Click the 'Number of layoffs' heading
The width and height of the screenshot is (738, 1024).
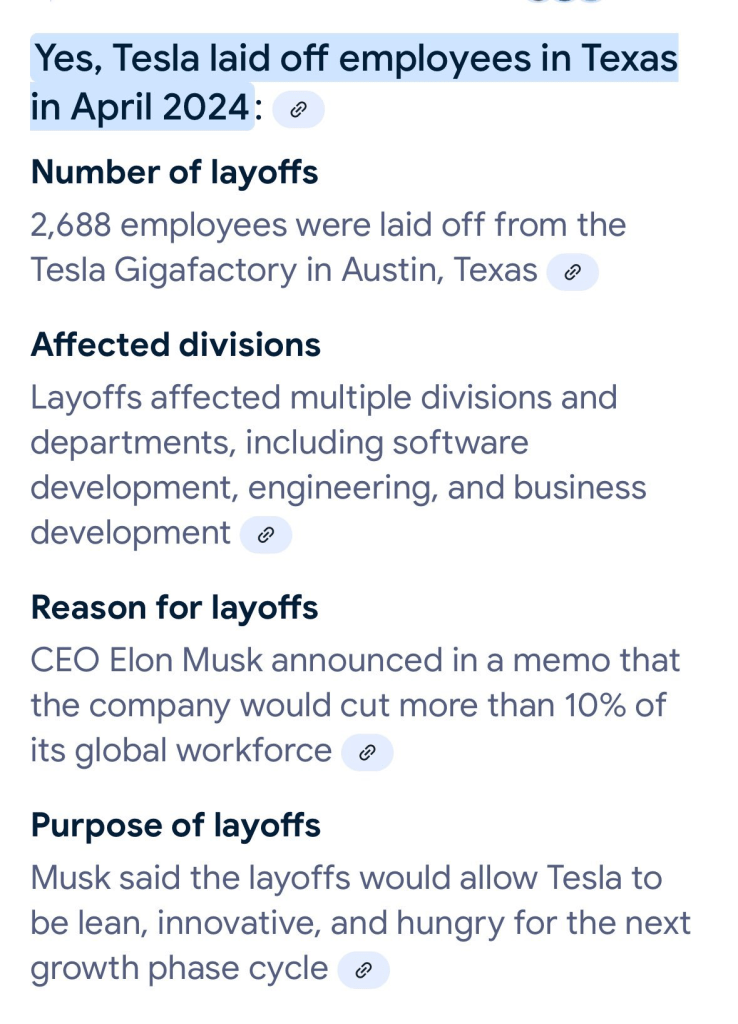(x=174, y=172)
